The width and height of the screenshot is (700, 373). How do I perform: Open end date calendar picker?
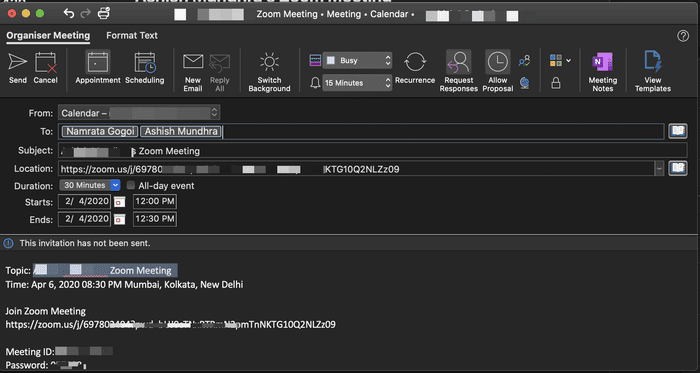point(119,219)
